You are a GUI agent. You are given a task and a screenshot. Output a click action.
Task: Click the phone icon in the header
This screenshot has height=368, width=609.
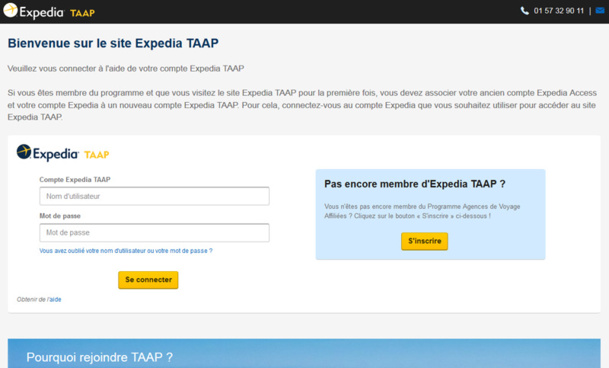524,11
